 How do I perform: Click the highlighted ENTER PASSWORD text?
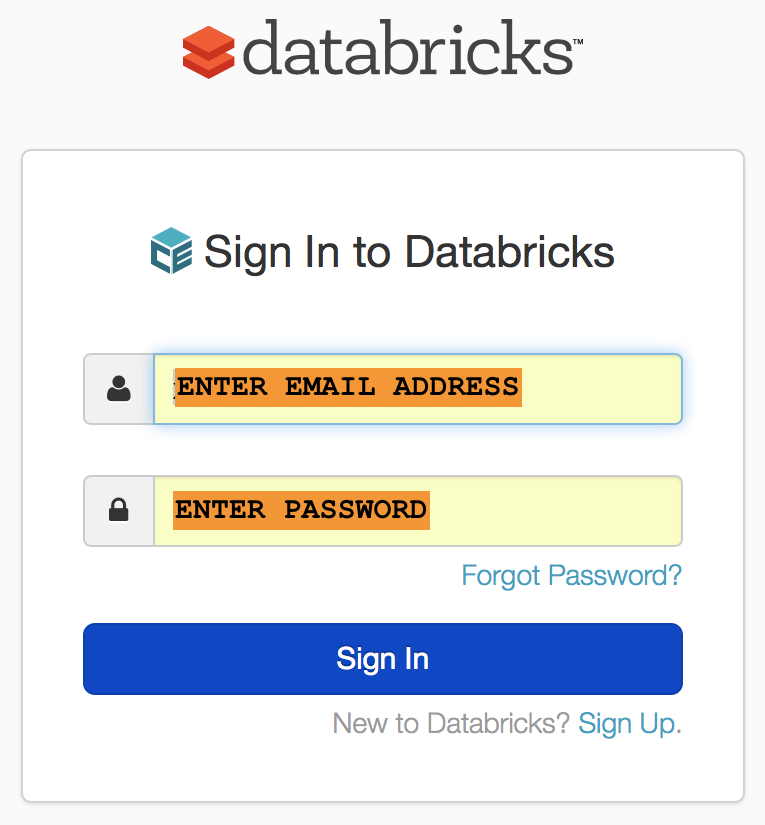click(x=301, y=510)
